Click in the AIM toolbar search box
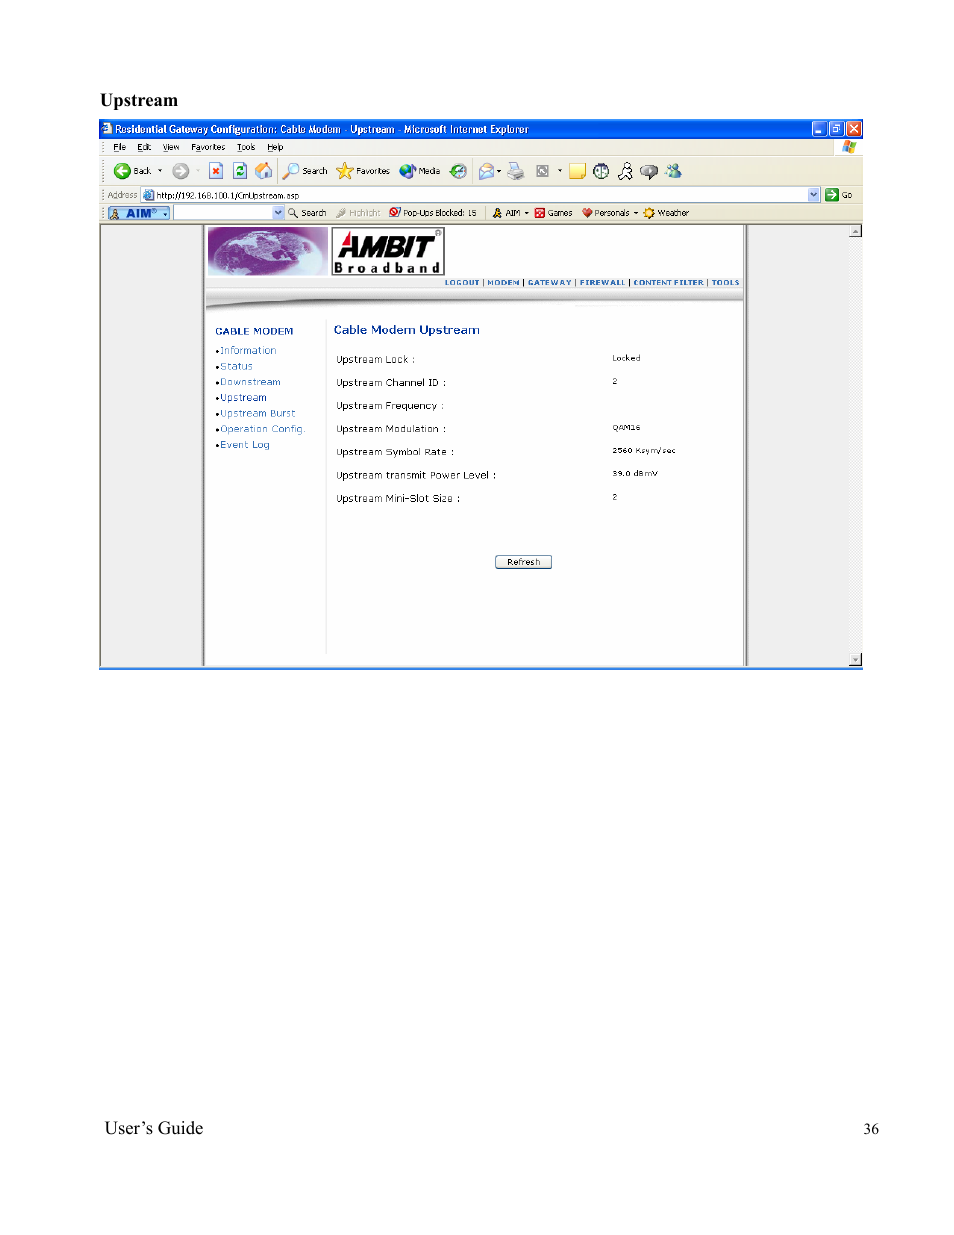 point(223,213)
